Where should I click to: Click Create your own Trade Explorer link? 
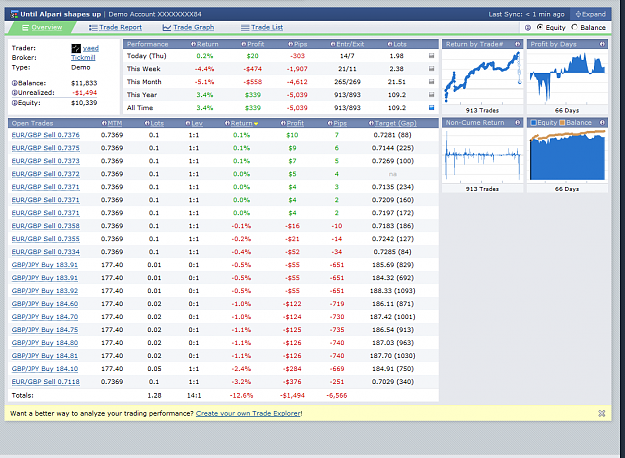(x=248, y=413)
